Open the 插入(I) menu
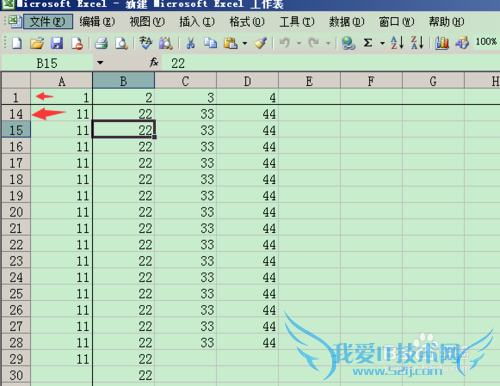Screen dimensions: 500x386 (197, 22)
